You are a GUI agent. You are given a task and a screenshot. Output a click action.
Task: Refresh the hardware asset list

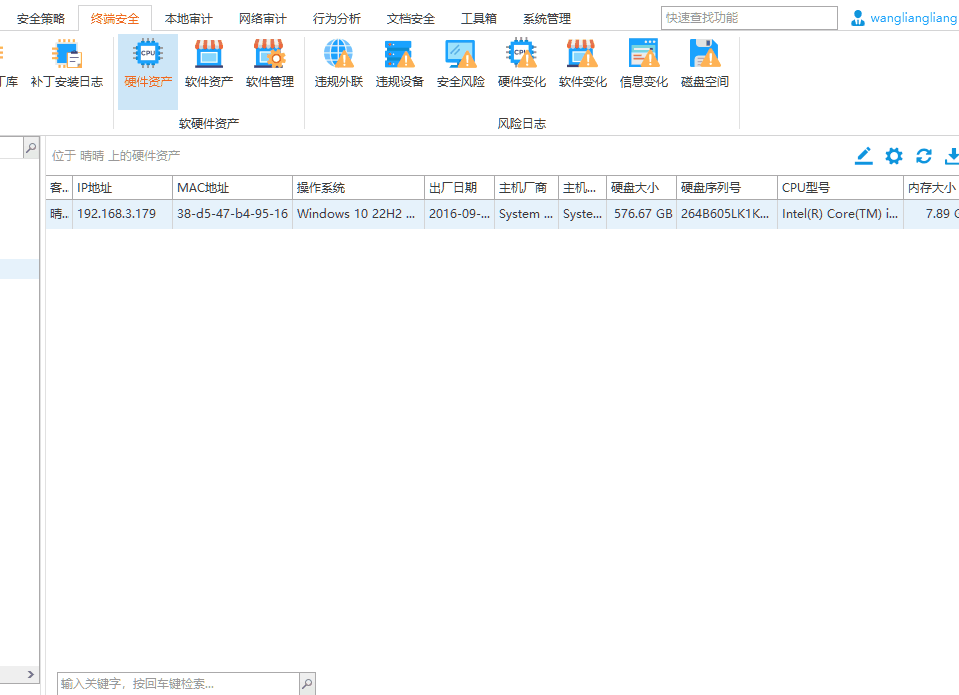pos(924,156)
